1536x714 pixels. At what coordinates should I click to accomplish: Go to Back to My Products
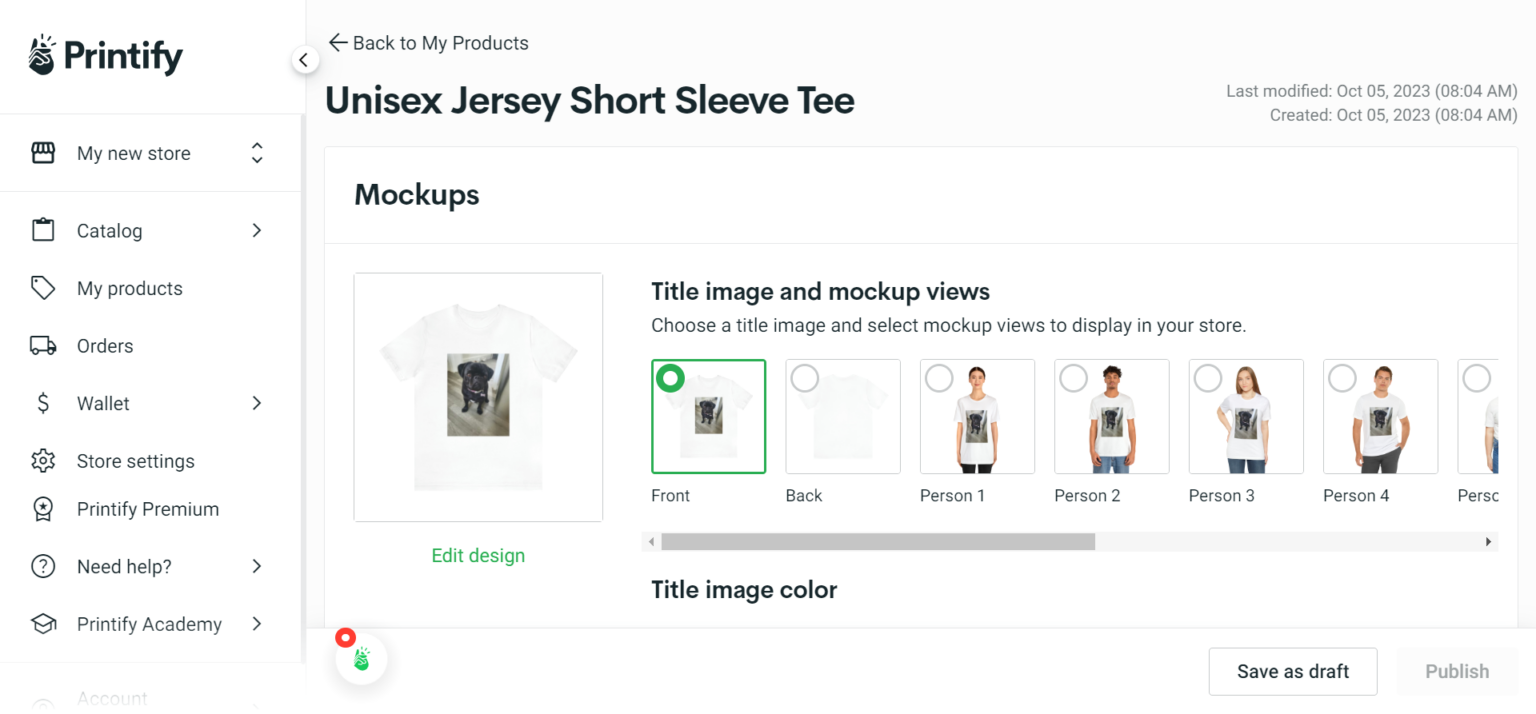point(428,43)
